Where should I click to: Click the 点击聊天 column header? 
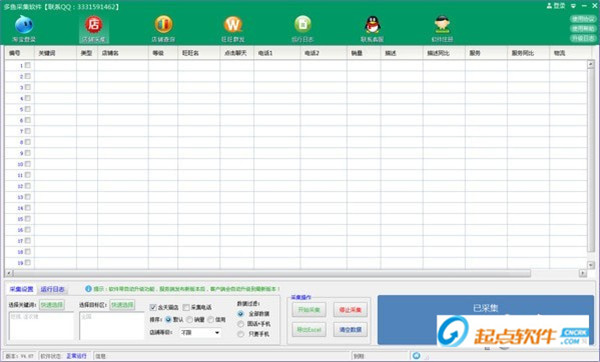tap(237, 53)
